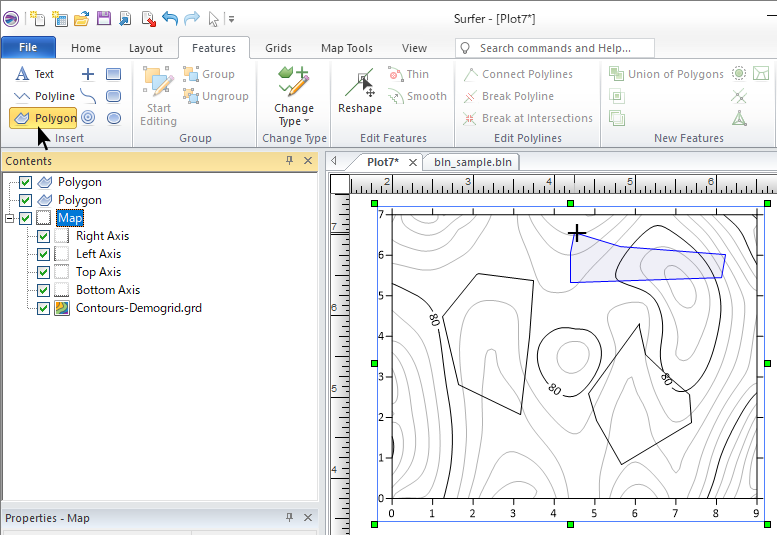Image resolution: width=777 pixels, height=535 pixels.
Task: Select the Ellipse insert tool
Action: [x=114, y=118]
